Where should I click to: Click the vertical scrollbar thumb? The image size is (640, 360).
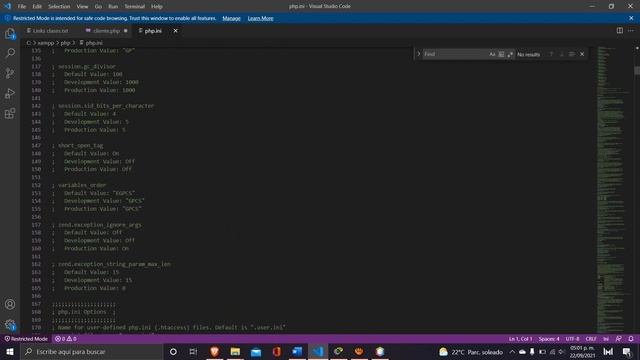637,70
